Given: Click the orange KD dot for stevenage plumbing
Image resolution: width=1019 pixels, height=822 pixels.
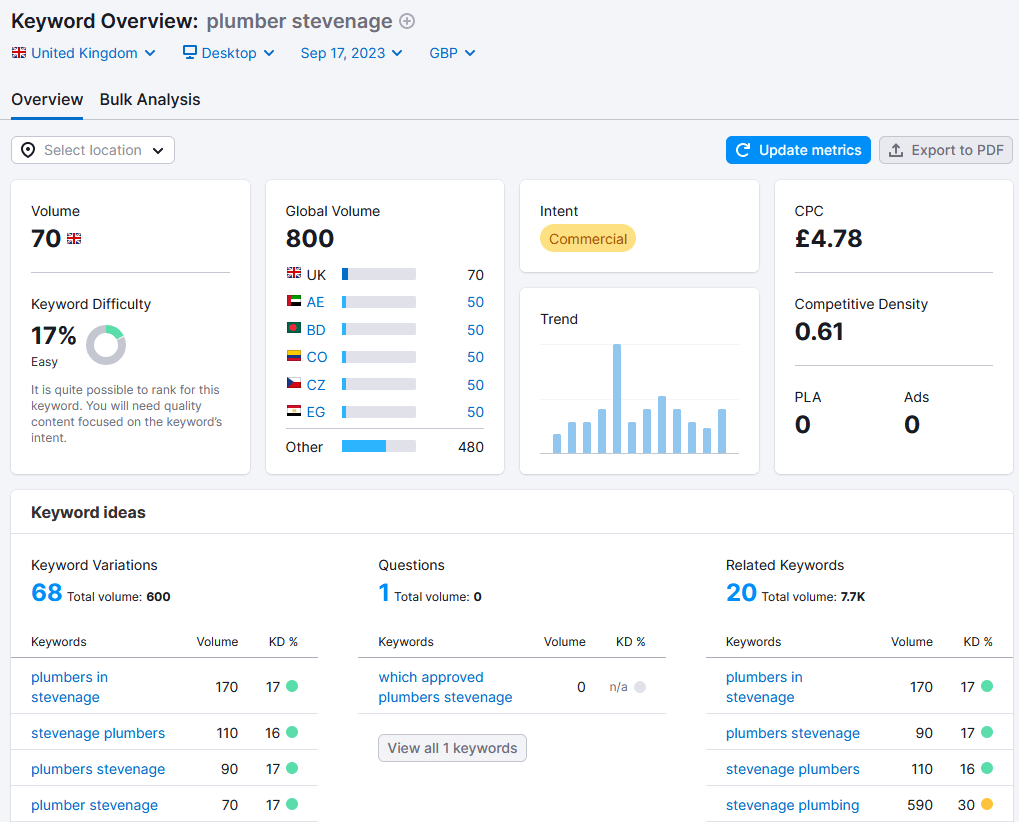Looking at the screenshot, I should (x=987, y=805).
